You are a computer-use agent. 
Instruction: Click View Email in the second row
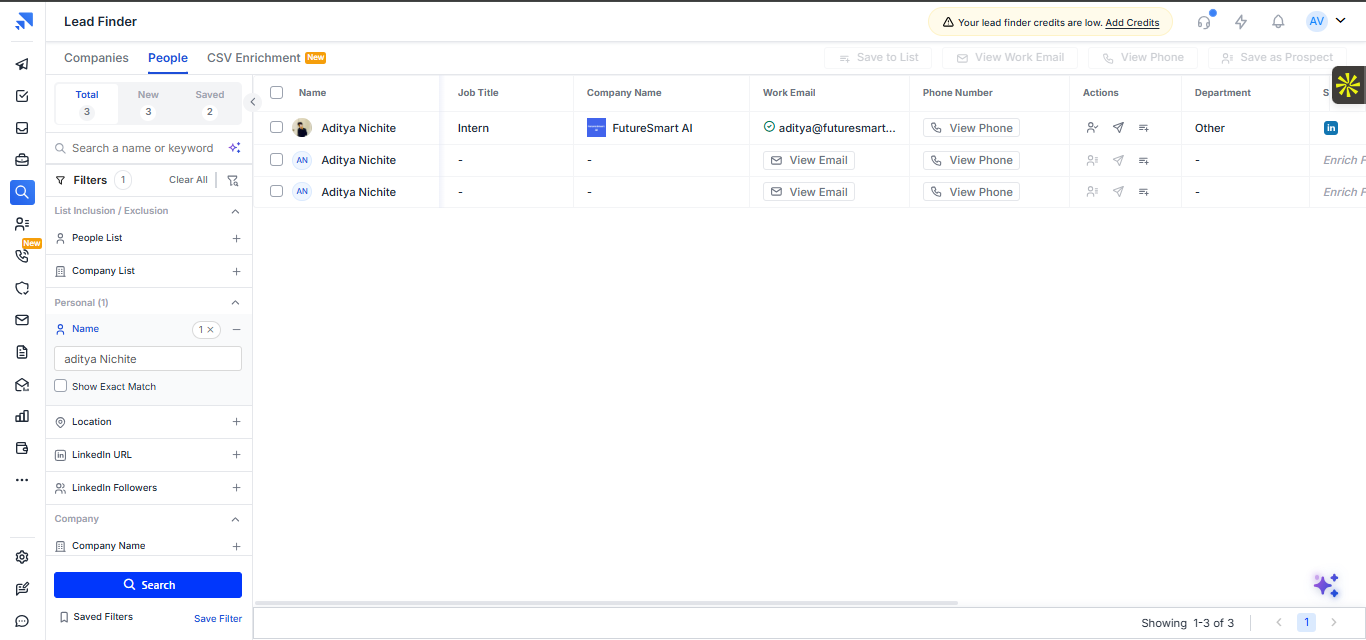tap(809, 160)
